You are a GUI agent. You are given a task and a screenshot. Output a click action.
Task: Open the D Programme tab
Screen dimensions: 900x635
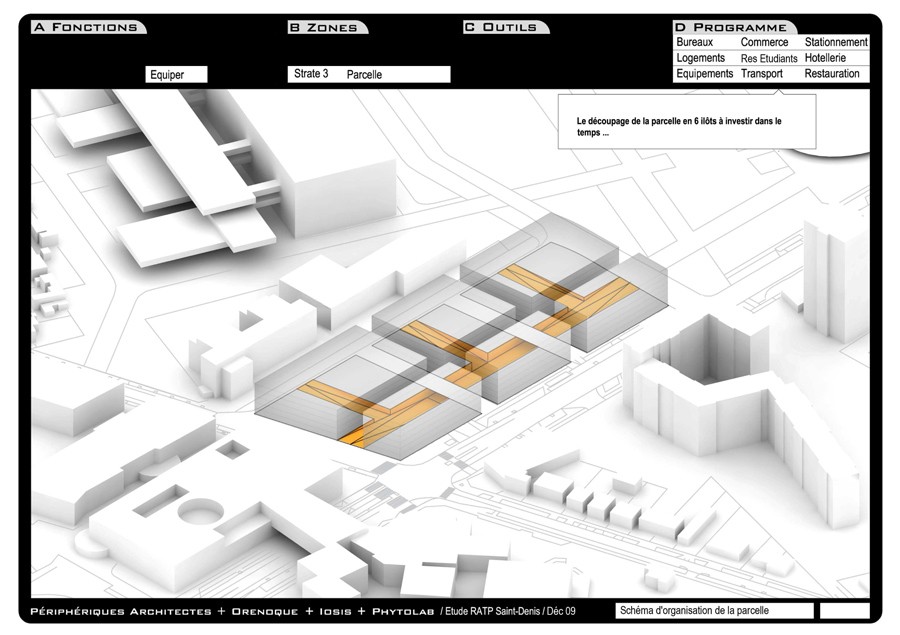pos(735,27)
